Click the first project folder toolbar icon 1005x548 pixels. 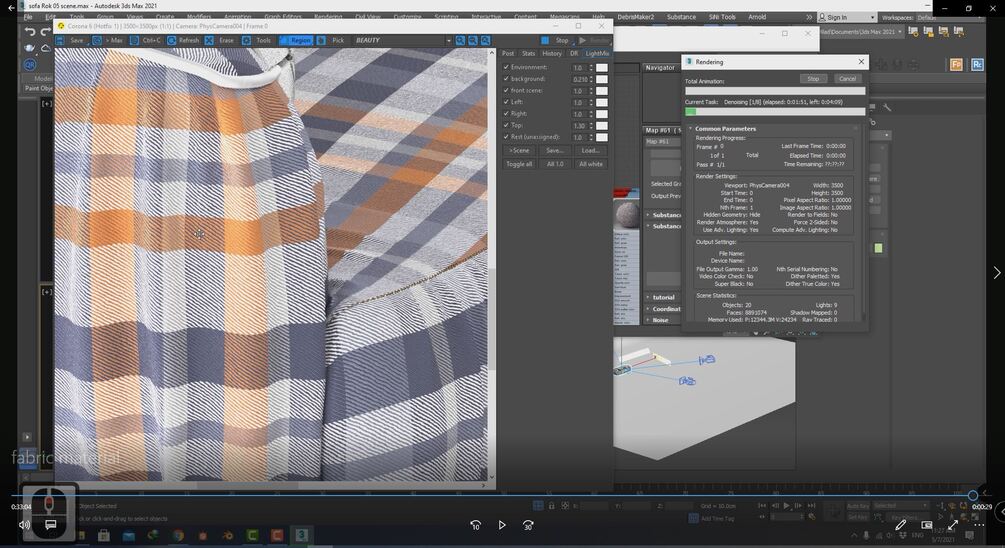[x=913, y=31]
